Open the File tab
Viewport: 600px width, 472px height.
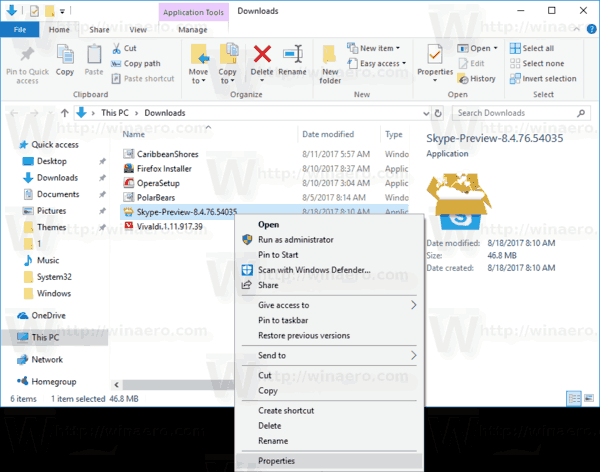(x=20, y=29)
